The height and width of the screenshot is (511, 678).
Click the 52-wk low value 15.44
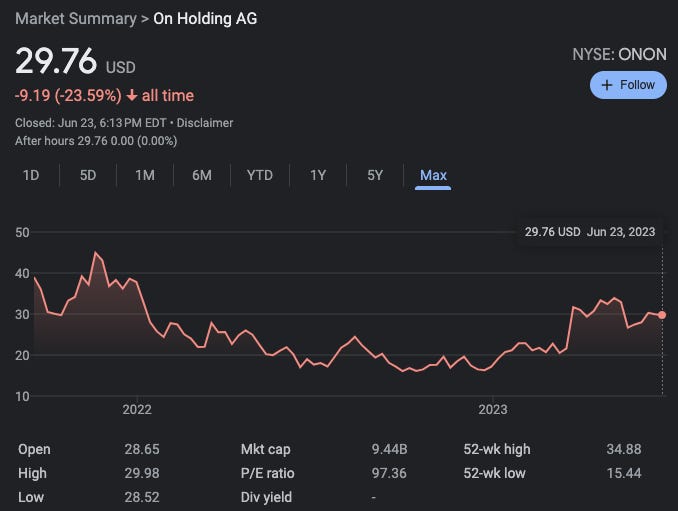pos(624,473)
